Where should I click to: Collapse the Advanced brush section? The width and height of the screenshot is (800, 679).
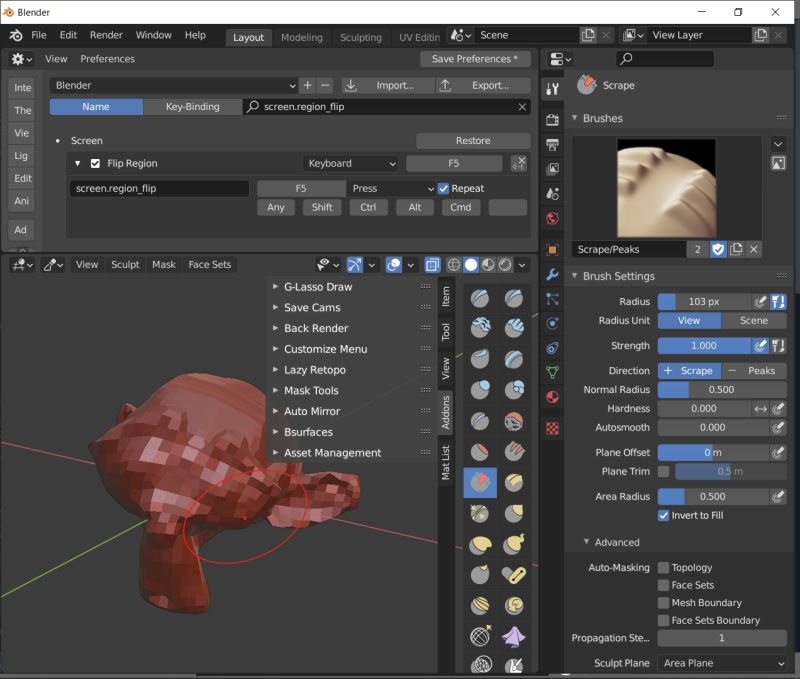600,541
